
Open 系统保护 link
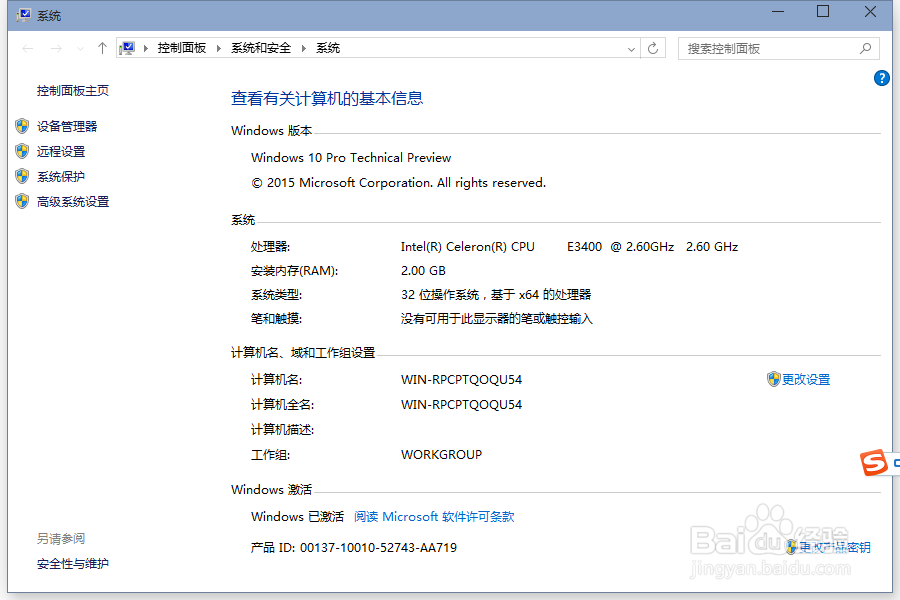tap(61, 177)
